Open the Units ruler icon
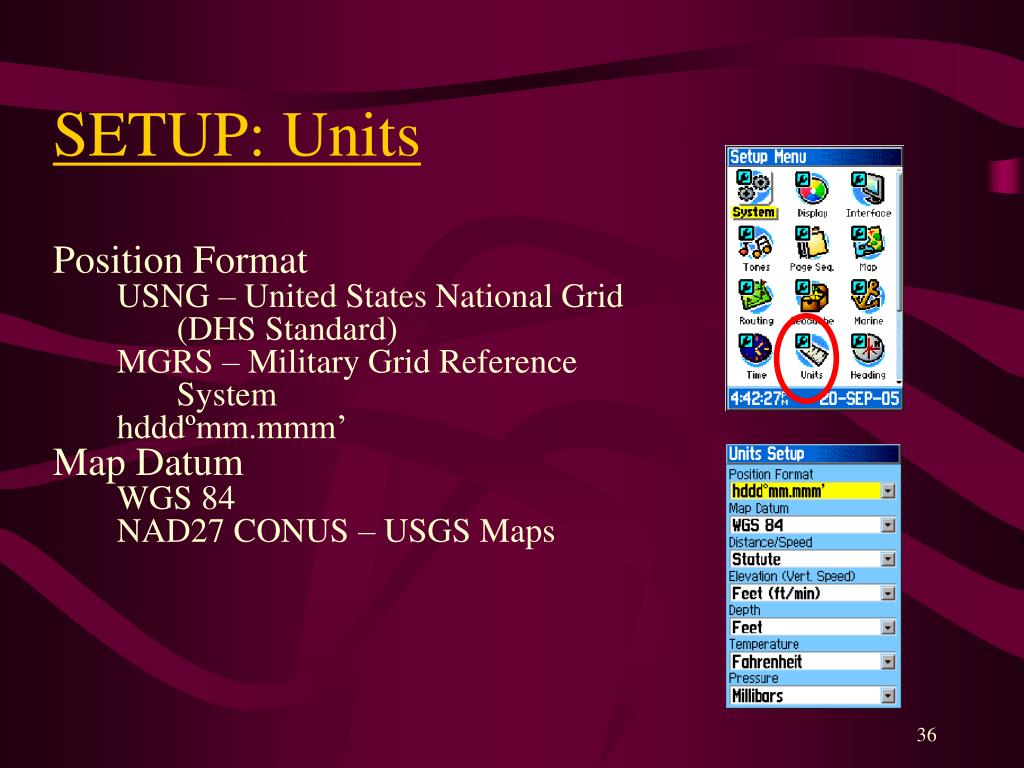Viewport: 1024px width, 768px height. (x=812, y=351)
